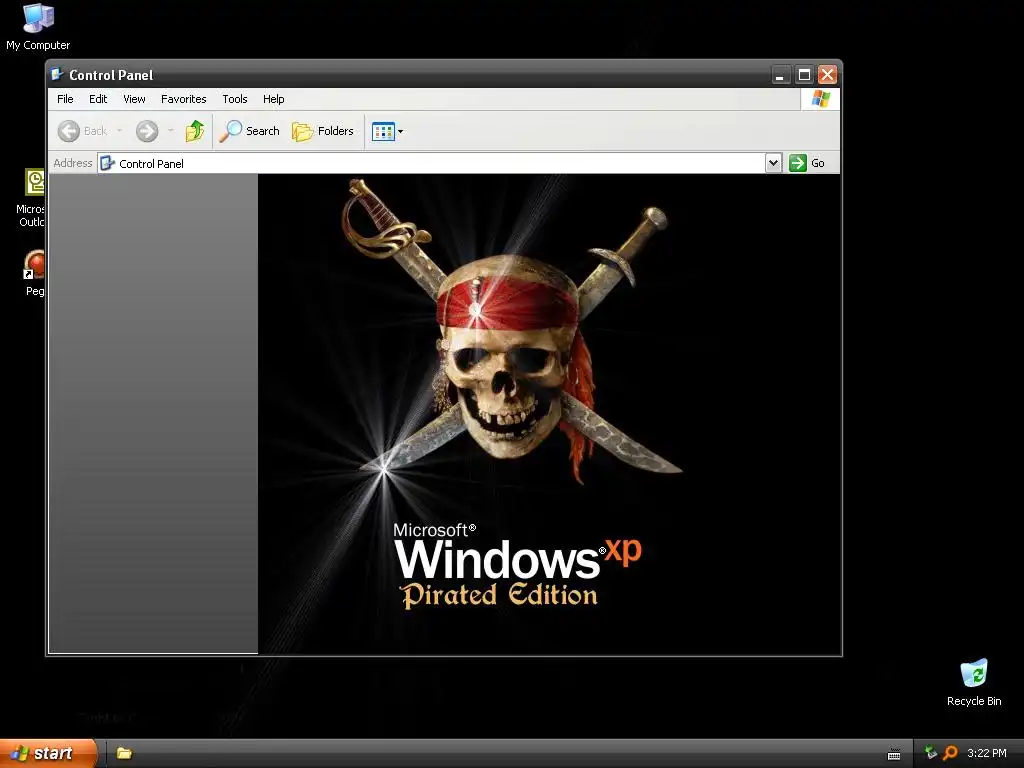Expand the Address bar dropdown list

point(773,163)
